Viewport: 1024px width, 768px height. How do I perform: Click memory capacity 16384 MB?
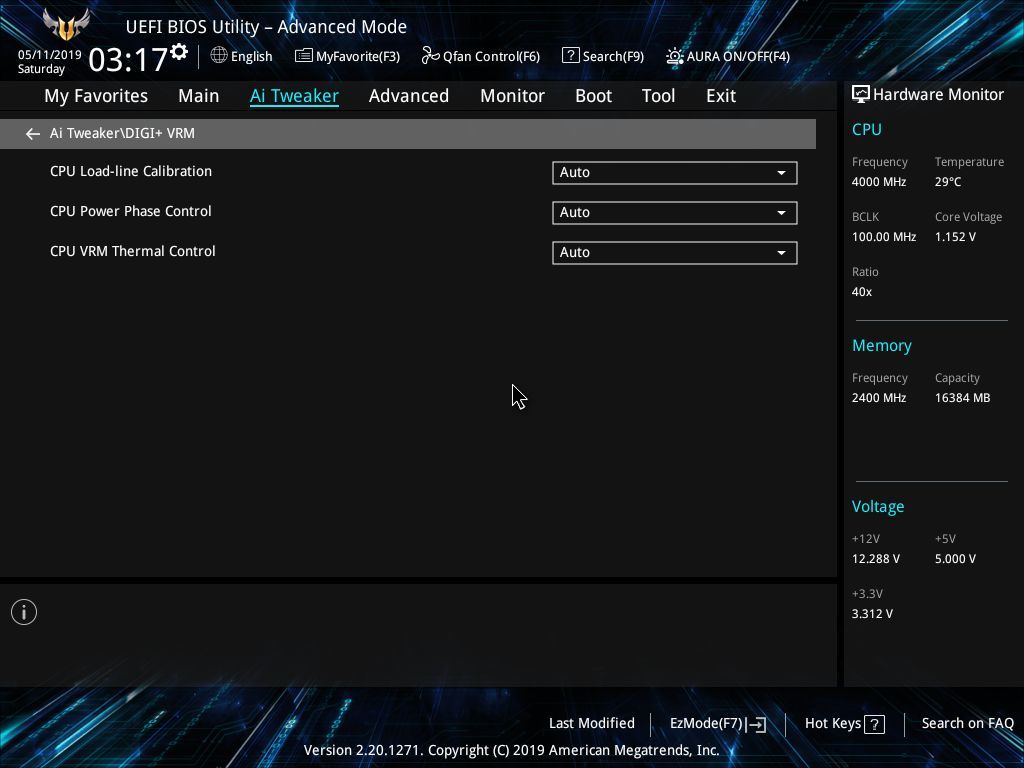coord(963,398)
